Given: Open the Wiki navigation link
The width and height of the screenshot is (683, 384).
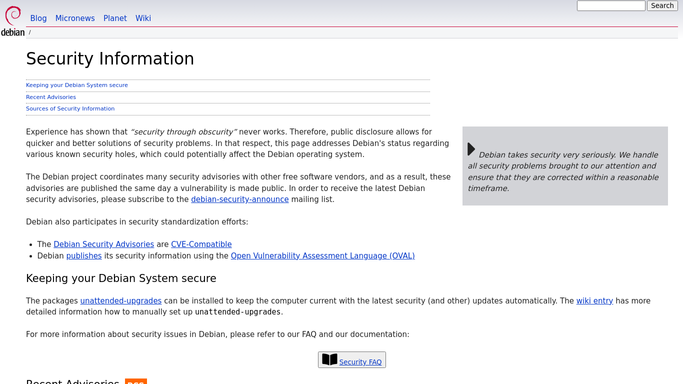Looking at the screenshot, I should tap(143, 18).
